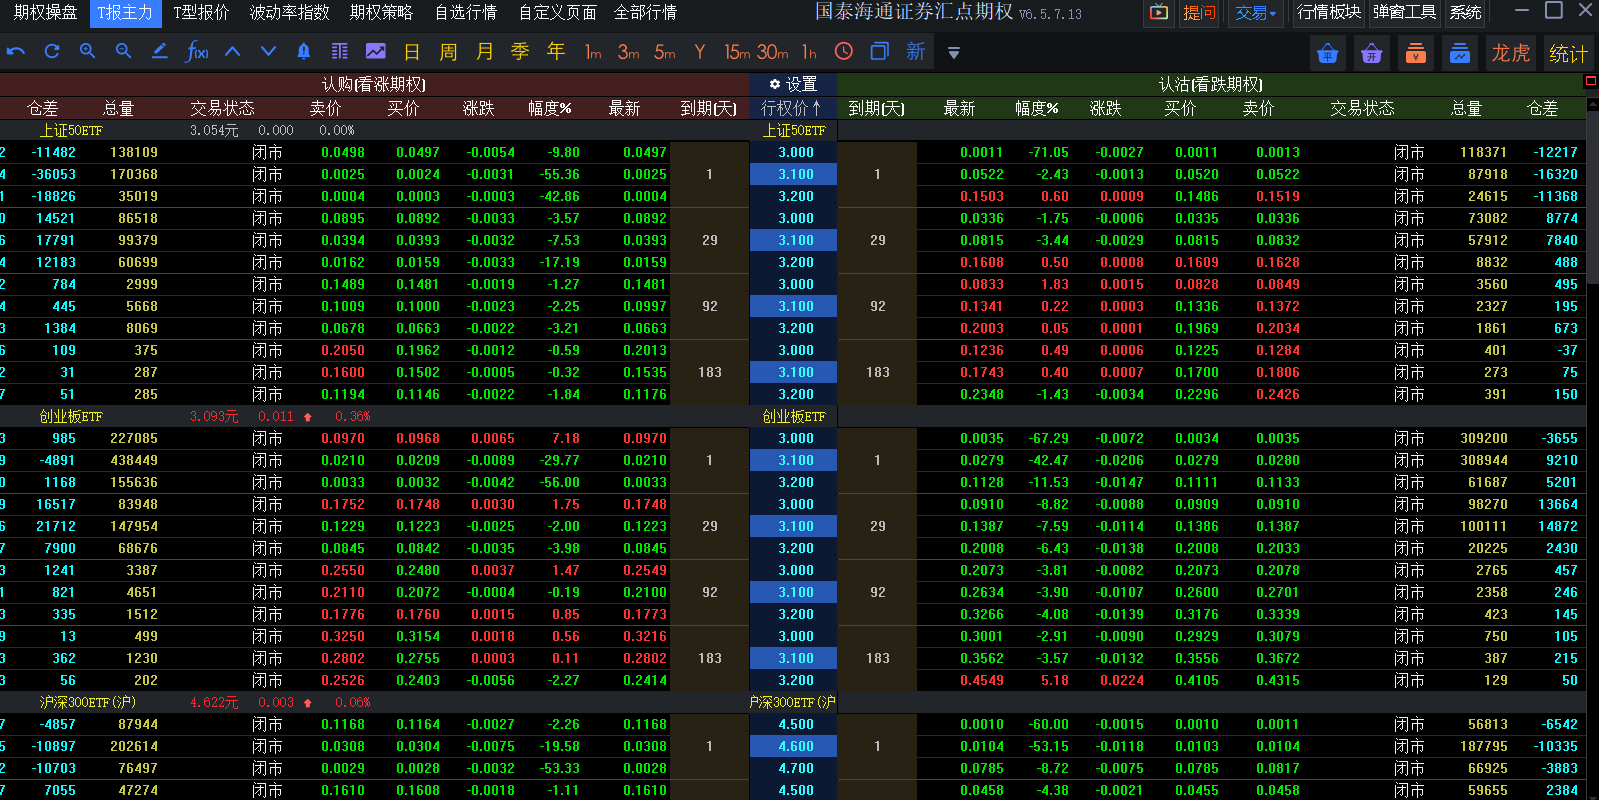The height and width of the screenshot is (800, 1599).
Task: Click the overlapping windows icon
Action: [880, 51]
